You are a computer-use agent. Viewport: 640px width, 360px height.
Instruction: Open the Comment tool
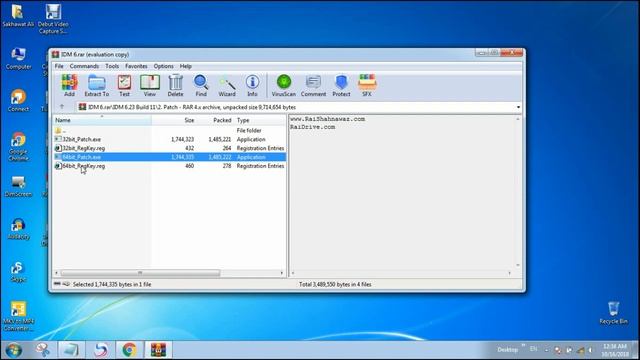313,86
